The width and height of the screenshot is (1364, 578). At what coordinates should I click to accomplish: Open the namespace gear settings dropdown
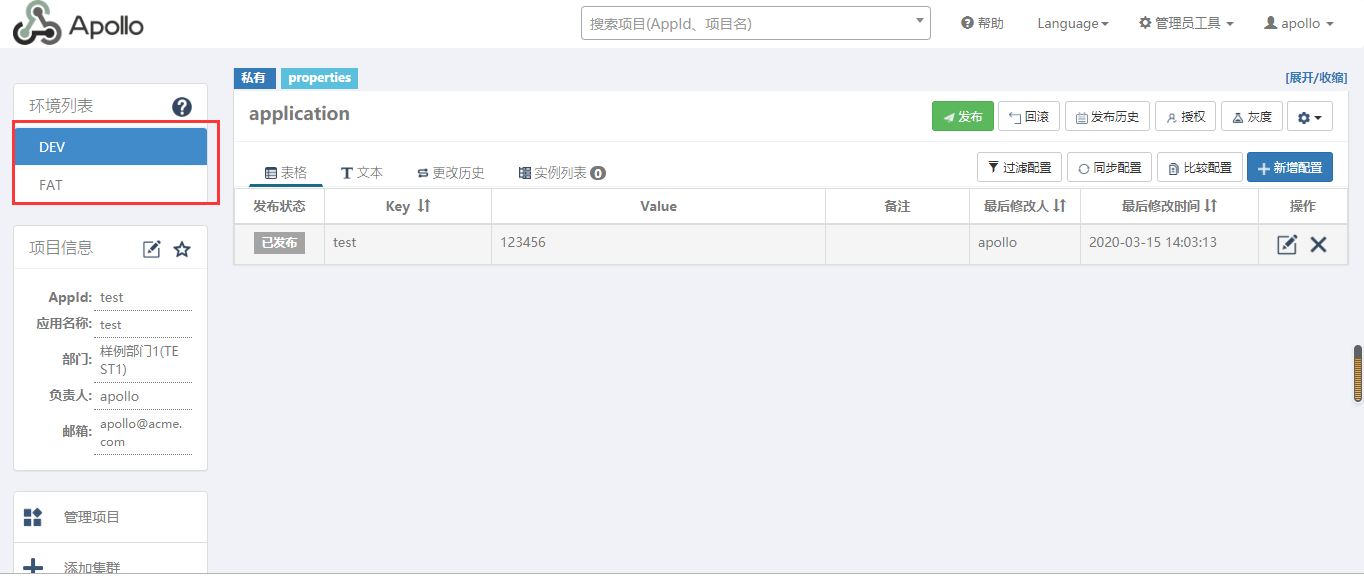click(1309, 117)
